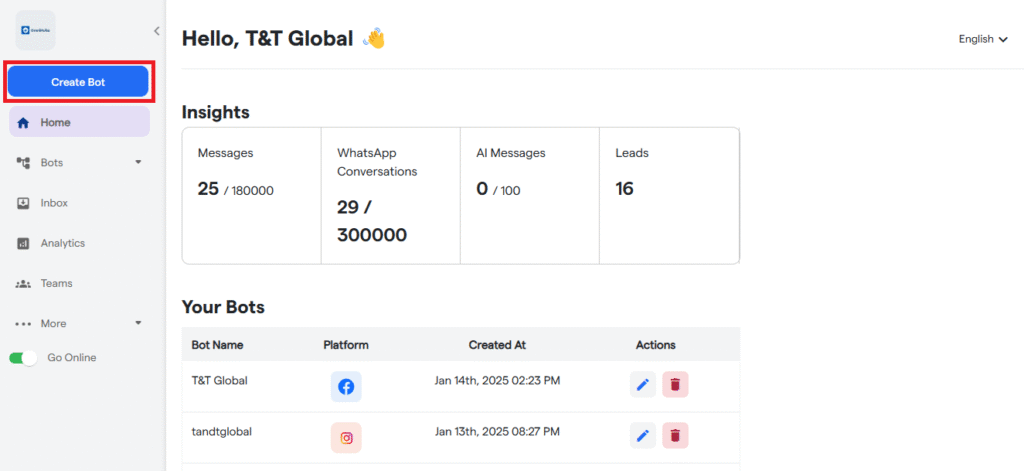This screenshot has height=471, width=1024.
Task: Delete the tandtglobal bot via trash icon
Action: [676, 435]
